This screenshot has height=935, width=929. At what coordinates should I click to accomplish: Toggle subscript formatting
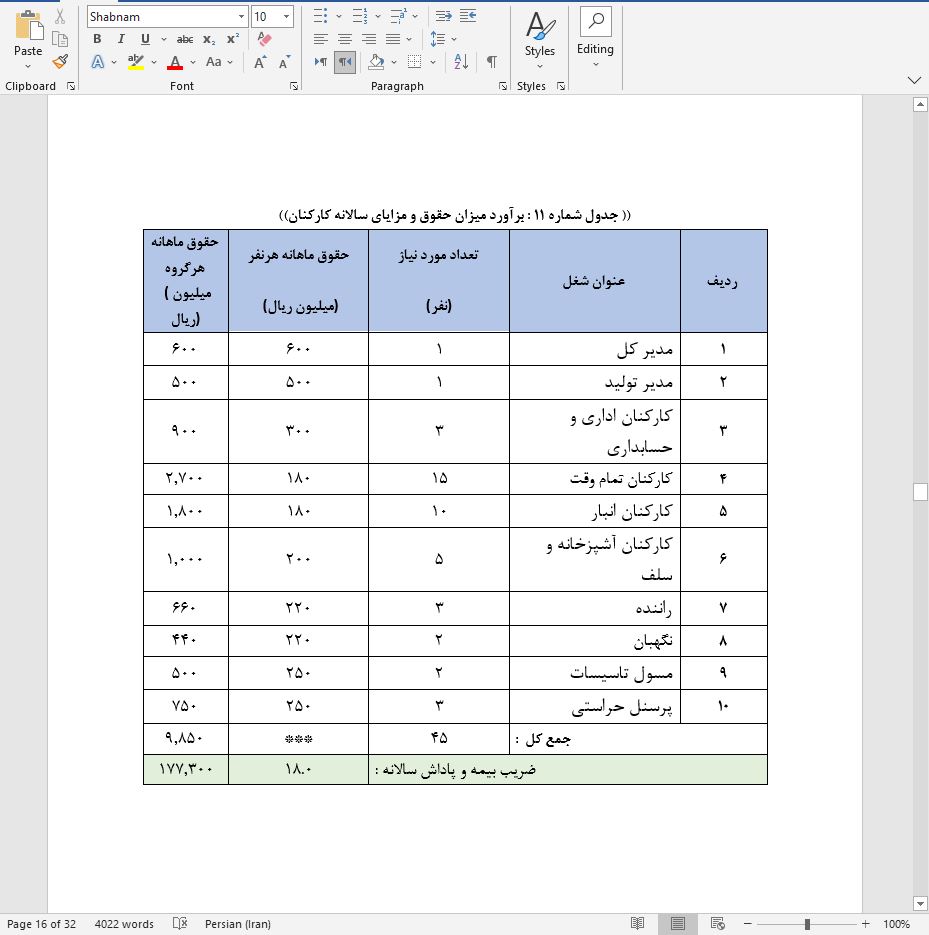tap(209, 39)
